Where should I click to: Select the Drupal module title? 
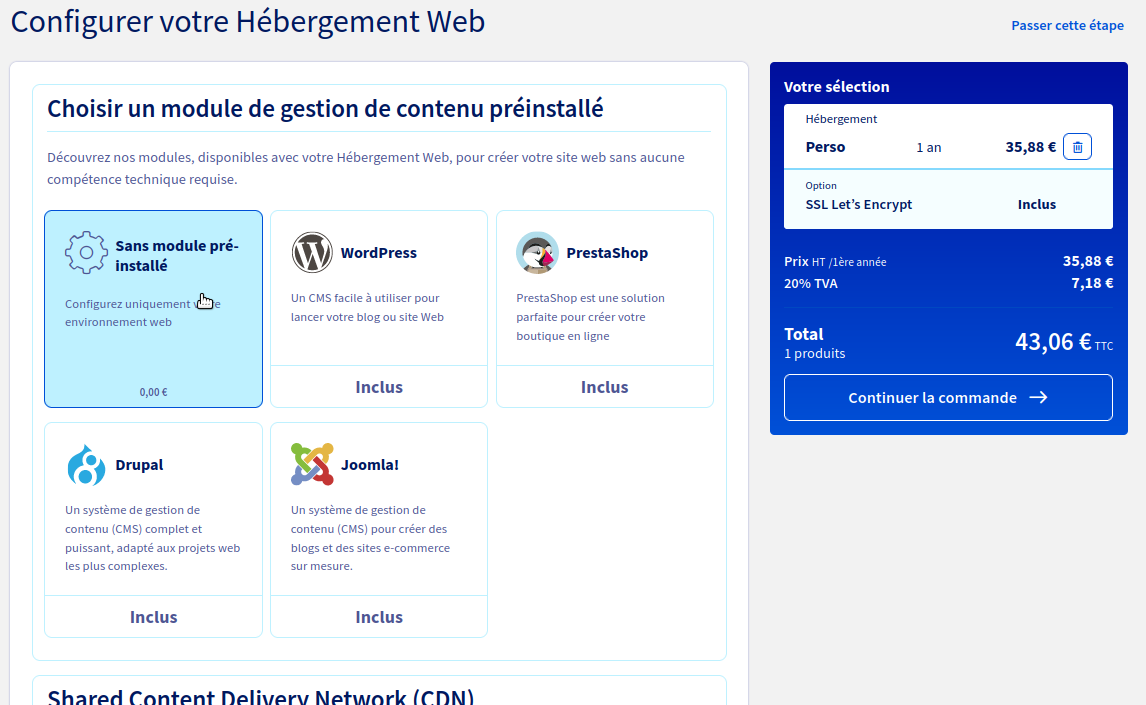coord(139,465)
